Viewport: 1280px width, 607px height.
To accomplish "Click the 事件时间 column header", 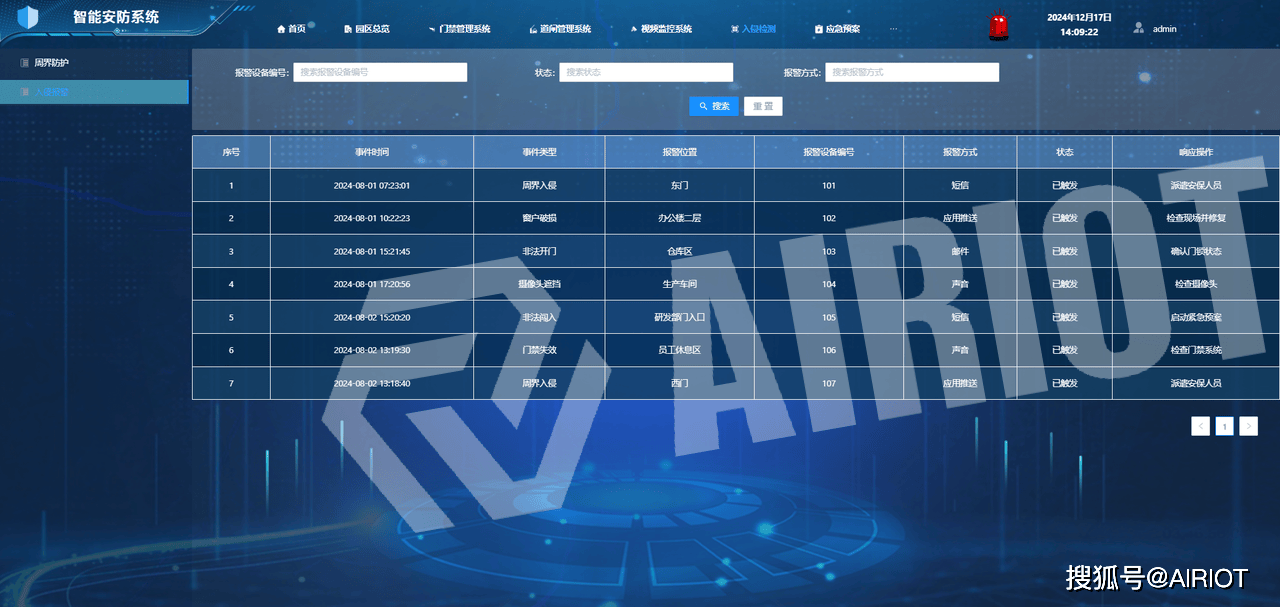I will [x=372, y=152].
